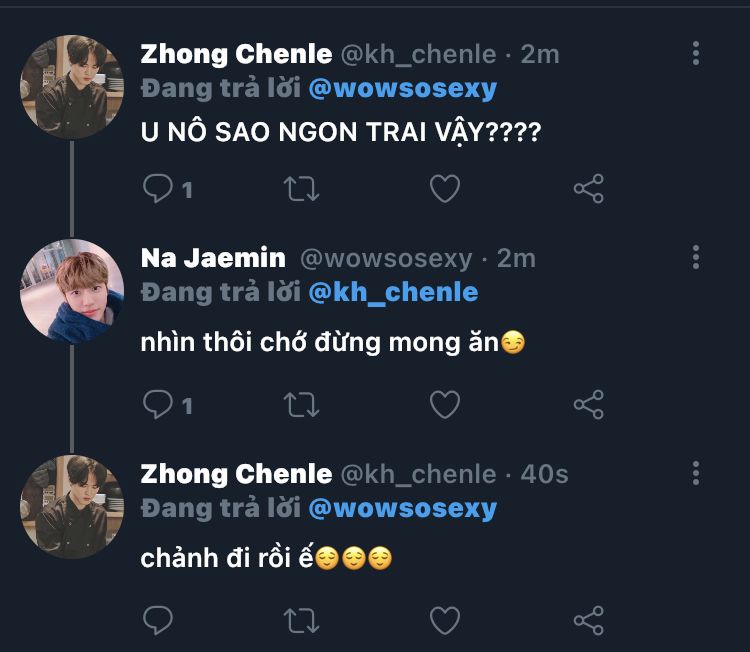
Task: Retweet the "chảnh đi rồi ế" tweet
Action: pos(301,620)
